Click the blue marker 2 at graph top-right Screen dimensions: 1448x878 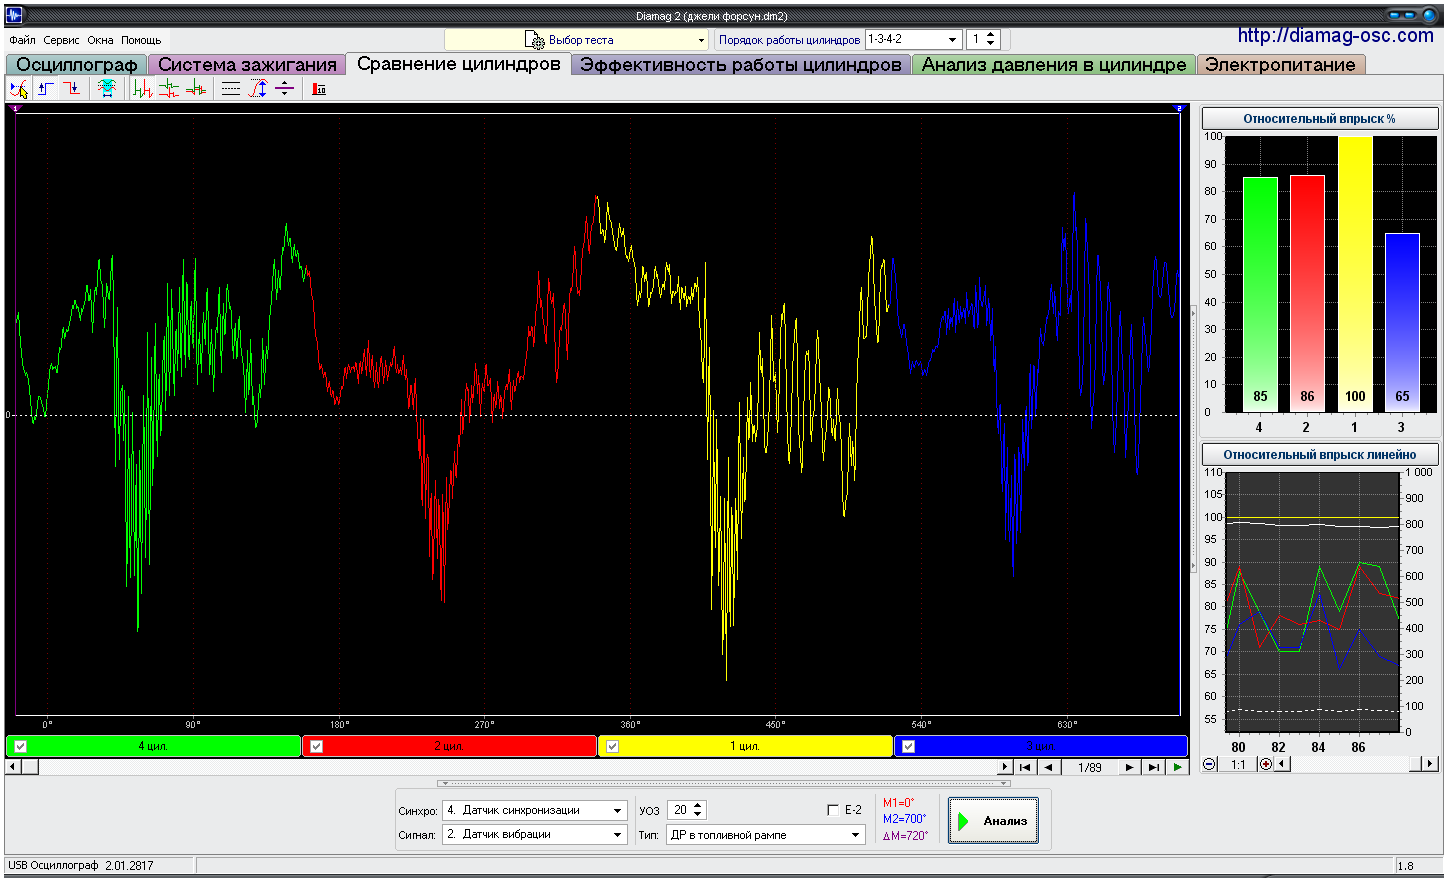[x=1179, y=107]
